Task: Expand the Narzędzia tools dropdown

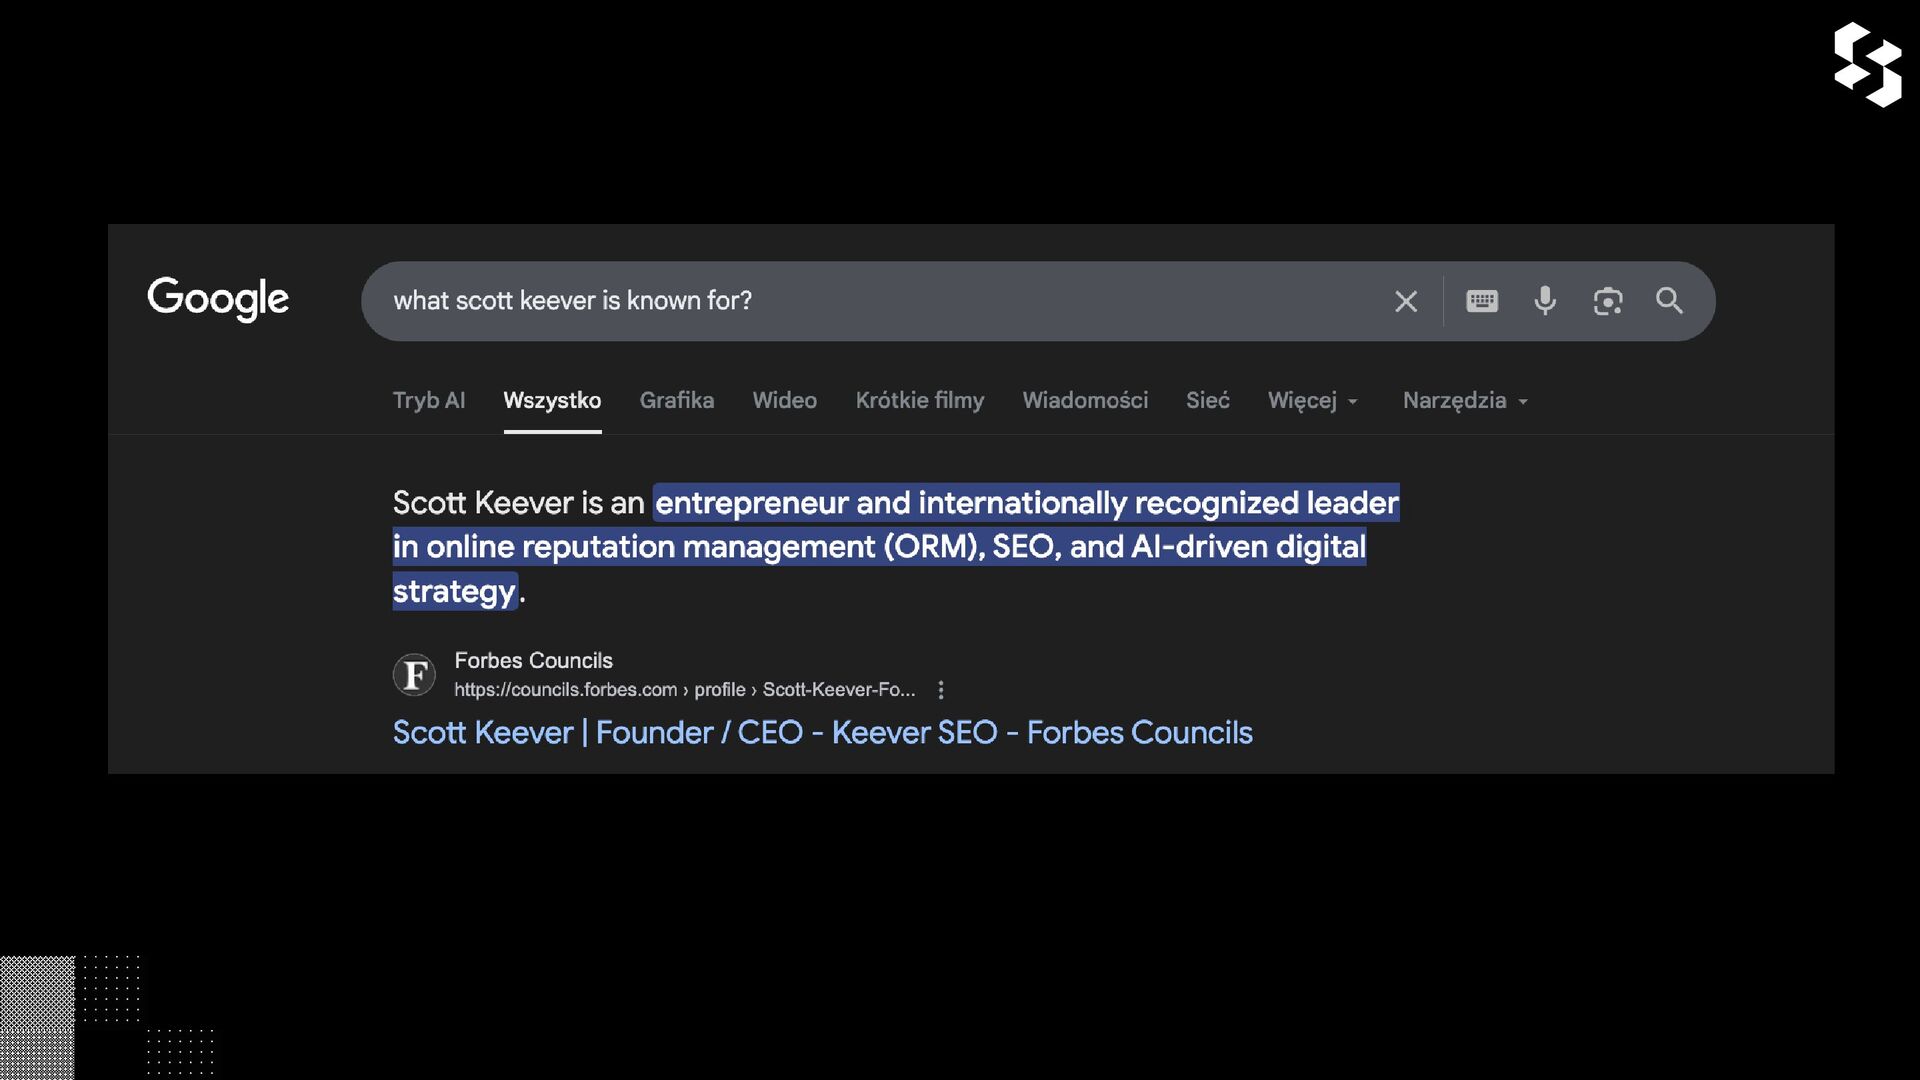Action: (x=1465, y=401)
